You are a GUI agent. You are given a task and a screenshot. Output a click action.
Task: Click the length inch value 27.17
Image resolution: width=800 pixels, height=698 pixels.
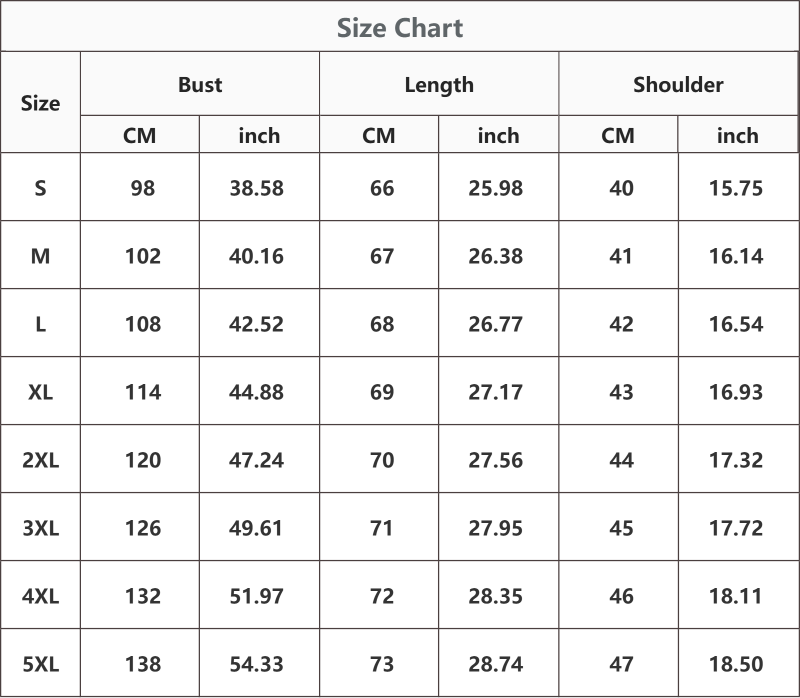[495, 392]
